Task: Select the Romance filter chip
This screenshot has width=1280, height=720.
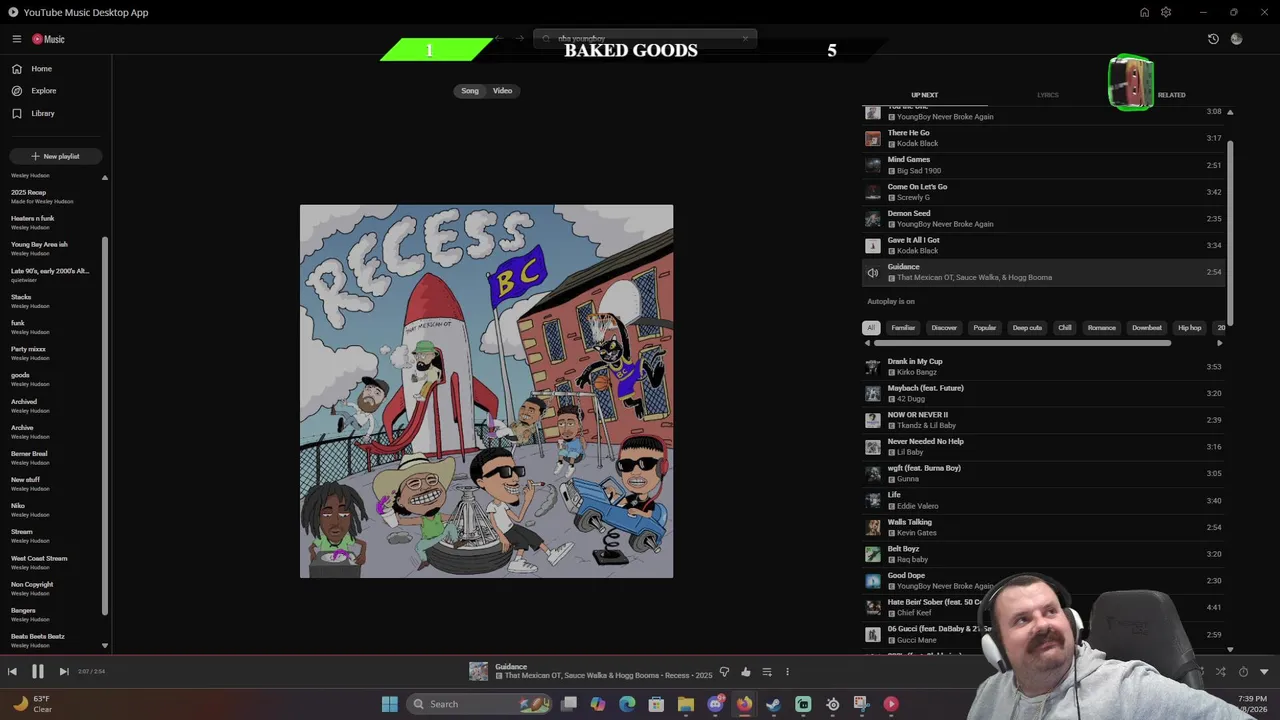Action: click(1101, 328)
